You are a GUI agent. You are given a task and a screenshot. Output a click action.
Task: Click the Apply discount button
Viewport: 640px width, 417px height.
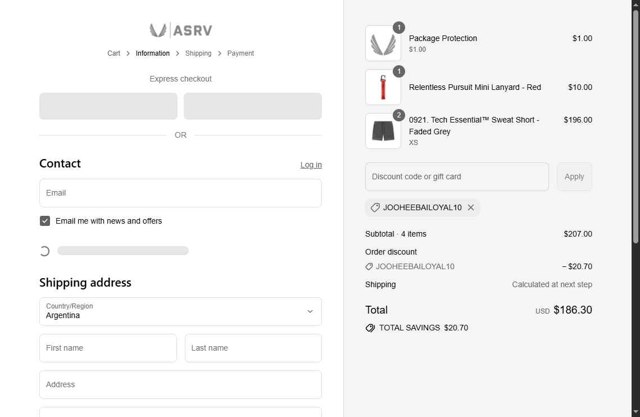click(574, 177)
